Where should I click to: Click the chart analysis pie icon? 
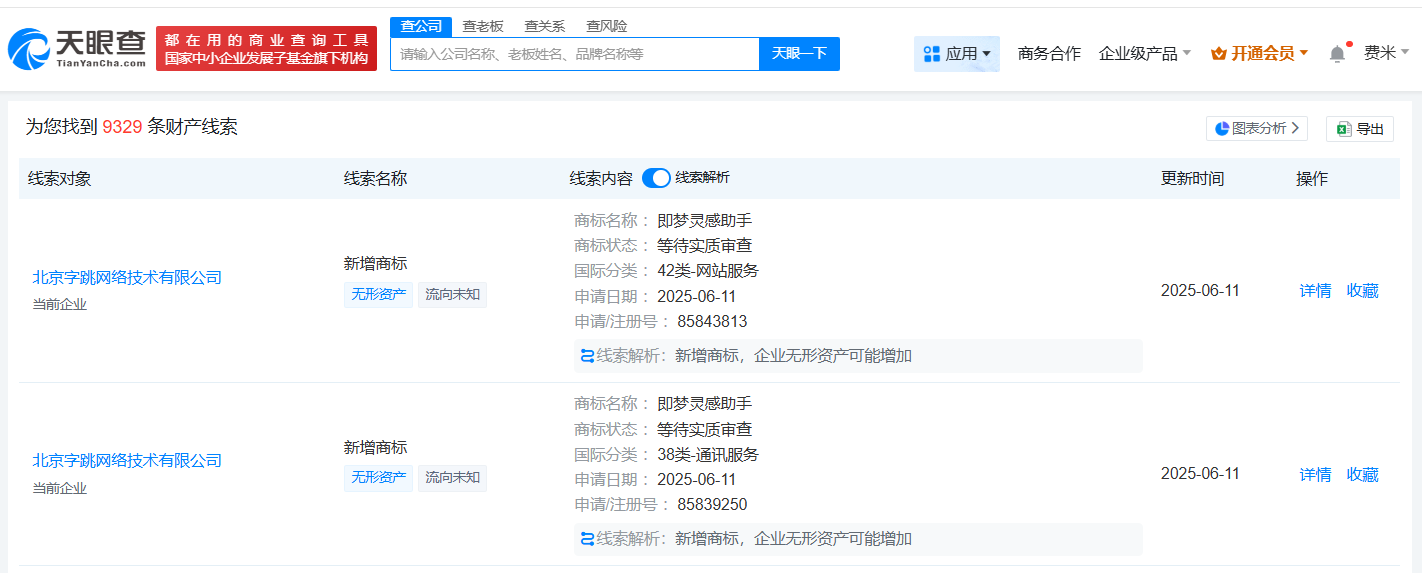1222,128
